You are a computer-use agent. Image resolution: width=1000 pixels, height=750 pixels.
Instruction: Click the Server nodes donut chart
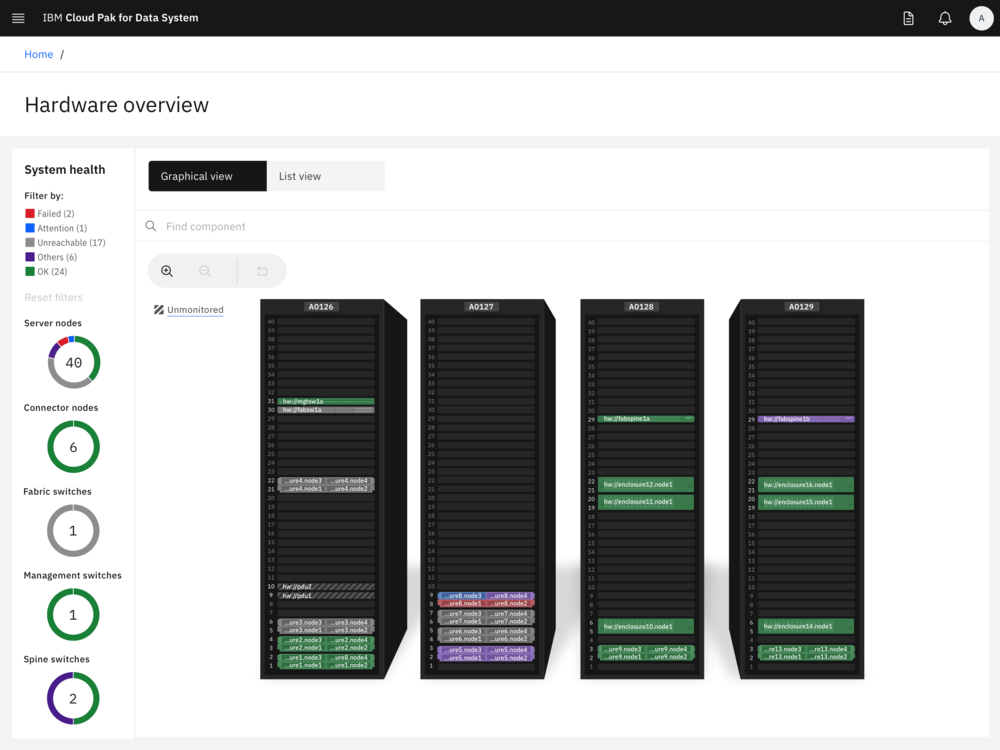[x=74, y=362]
